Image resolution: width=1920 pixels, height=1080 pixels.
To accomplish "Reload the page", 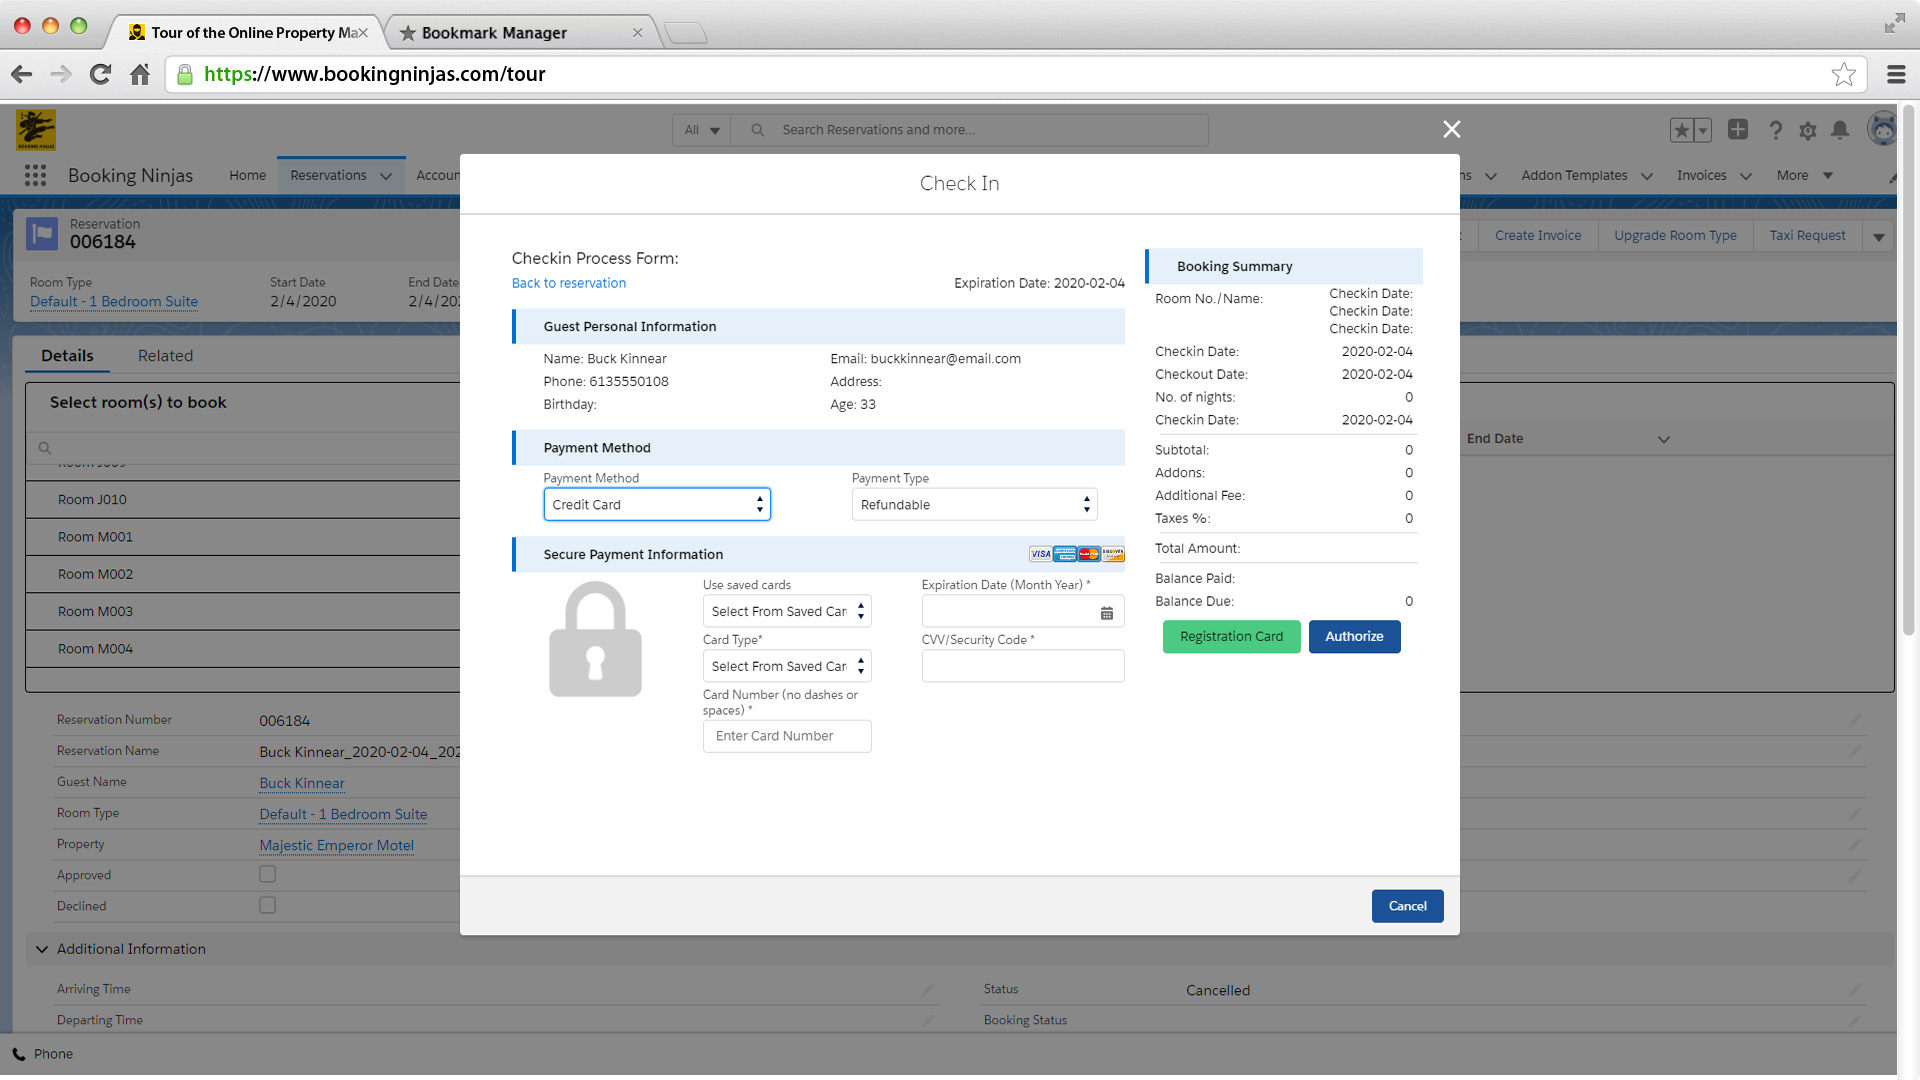I will pyautogui.click(x=100, y=74).
